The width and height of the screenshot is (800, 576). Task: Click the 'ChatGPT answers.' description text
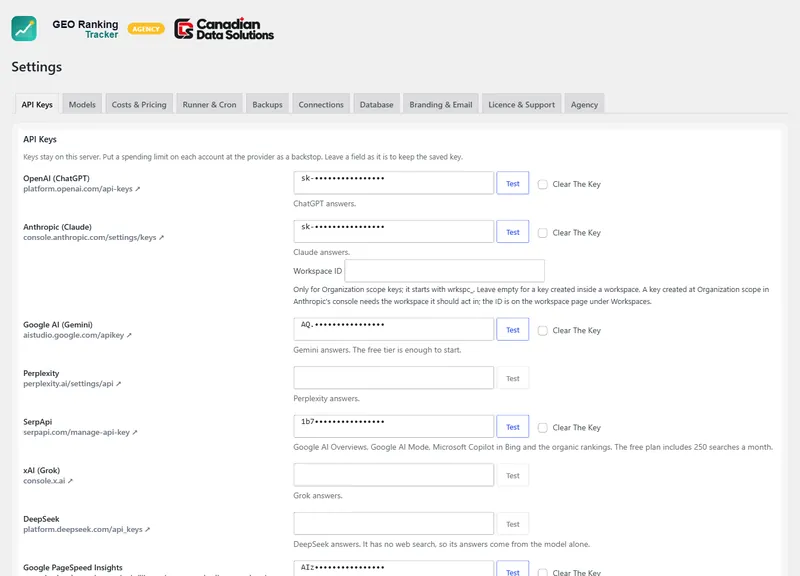click(x=324, y=204)
